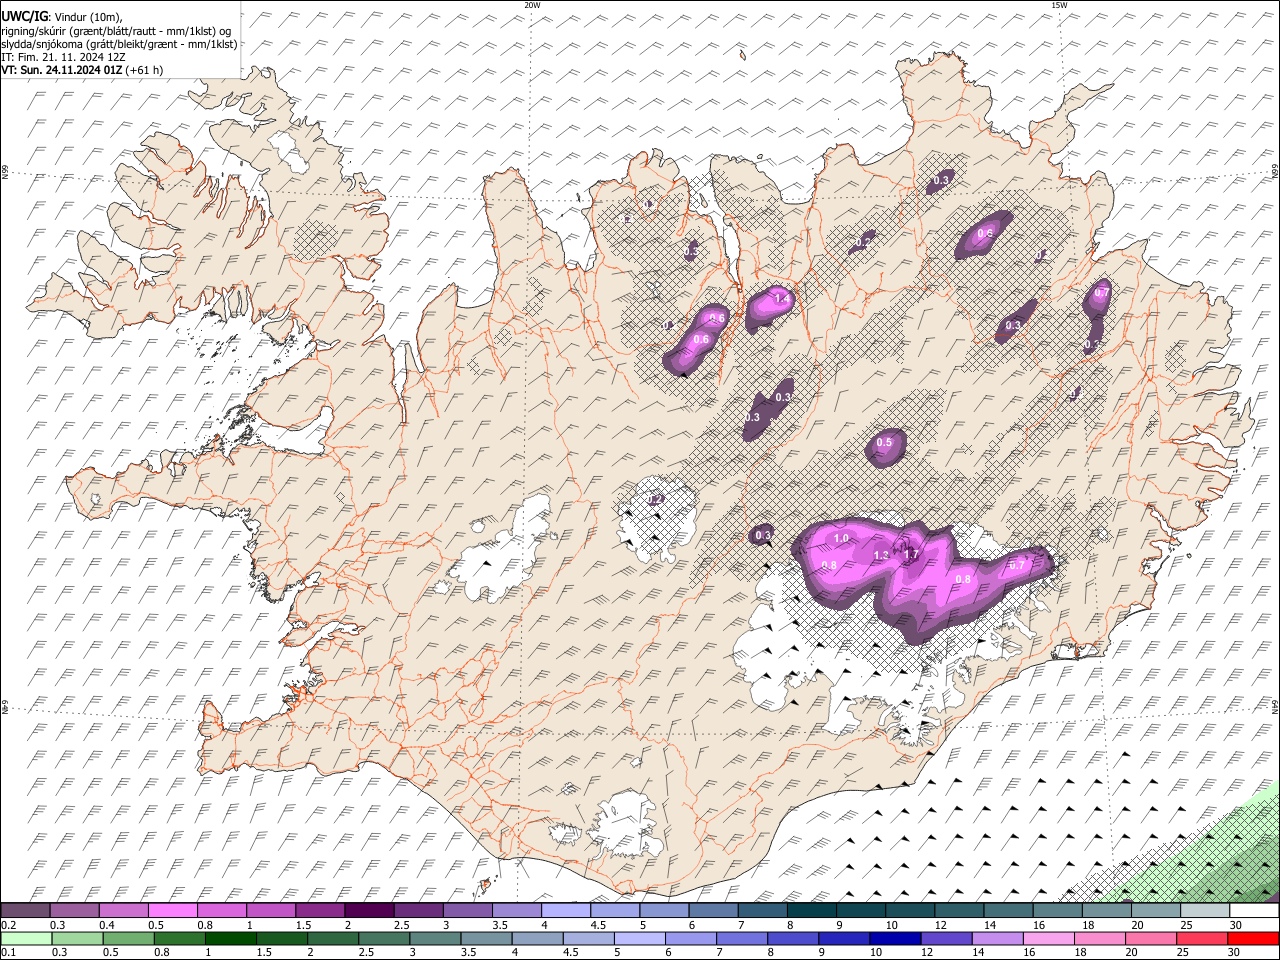This screenshot has height=960, width=1280.
Task: Pick the pale green 0.1 swatch in the bottom scale
Action: pos(26,938)
